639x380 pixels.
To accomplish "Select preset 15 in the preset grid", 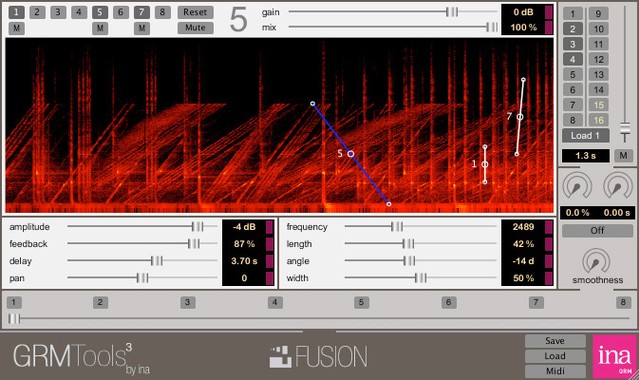I will coord(598,105).
